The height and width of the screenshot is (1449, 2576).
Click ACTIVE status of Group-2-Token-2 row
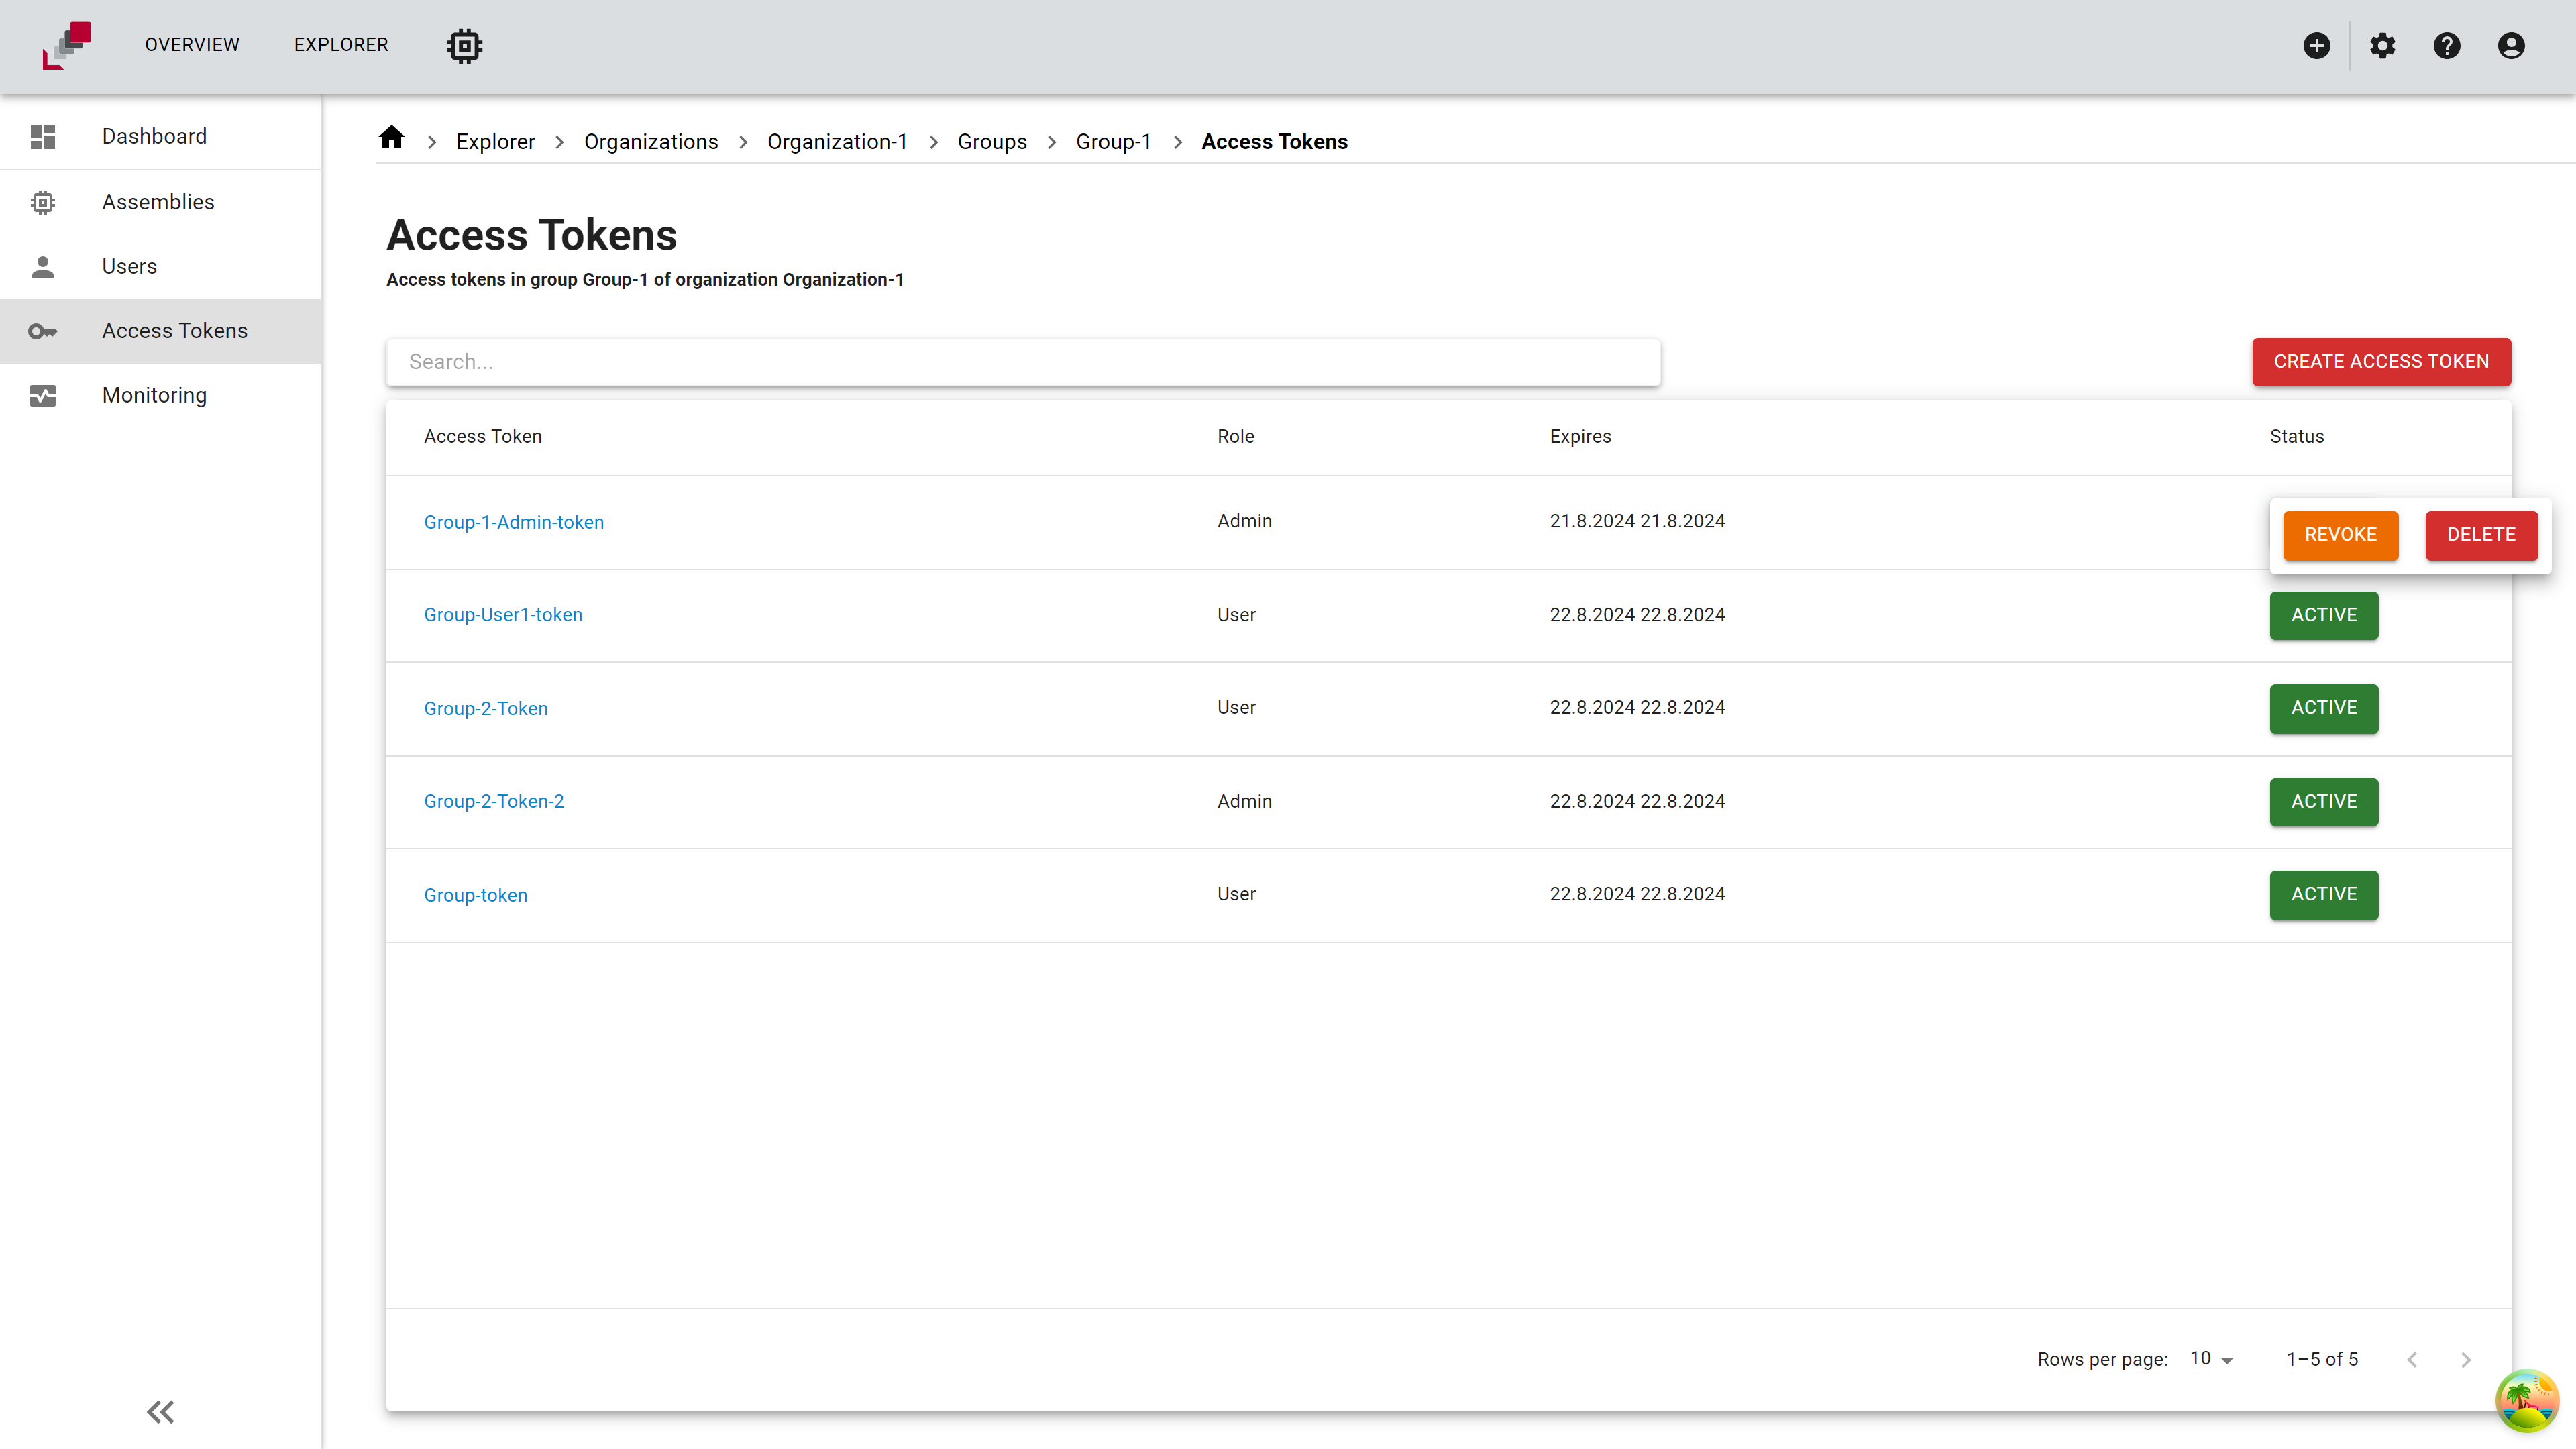coord(2324,802)
